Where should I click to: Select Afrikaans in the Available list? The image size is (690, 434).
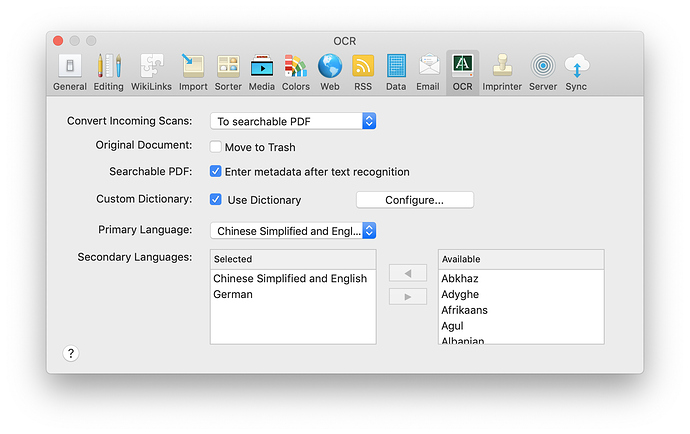click(x=464, y=310)
